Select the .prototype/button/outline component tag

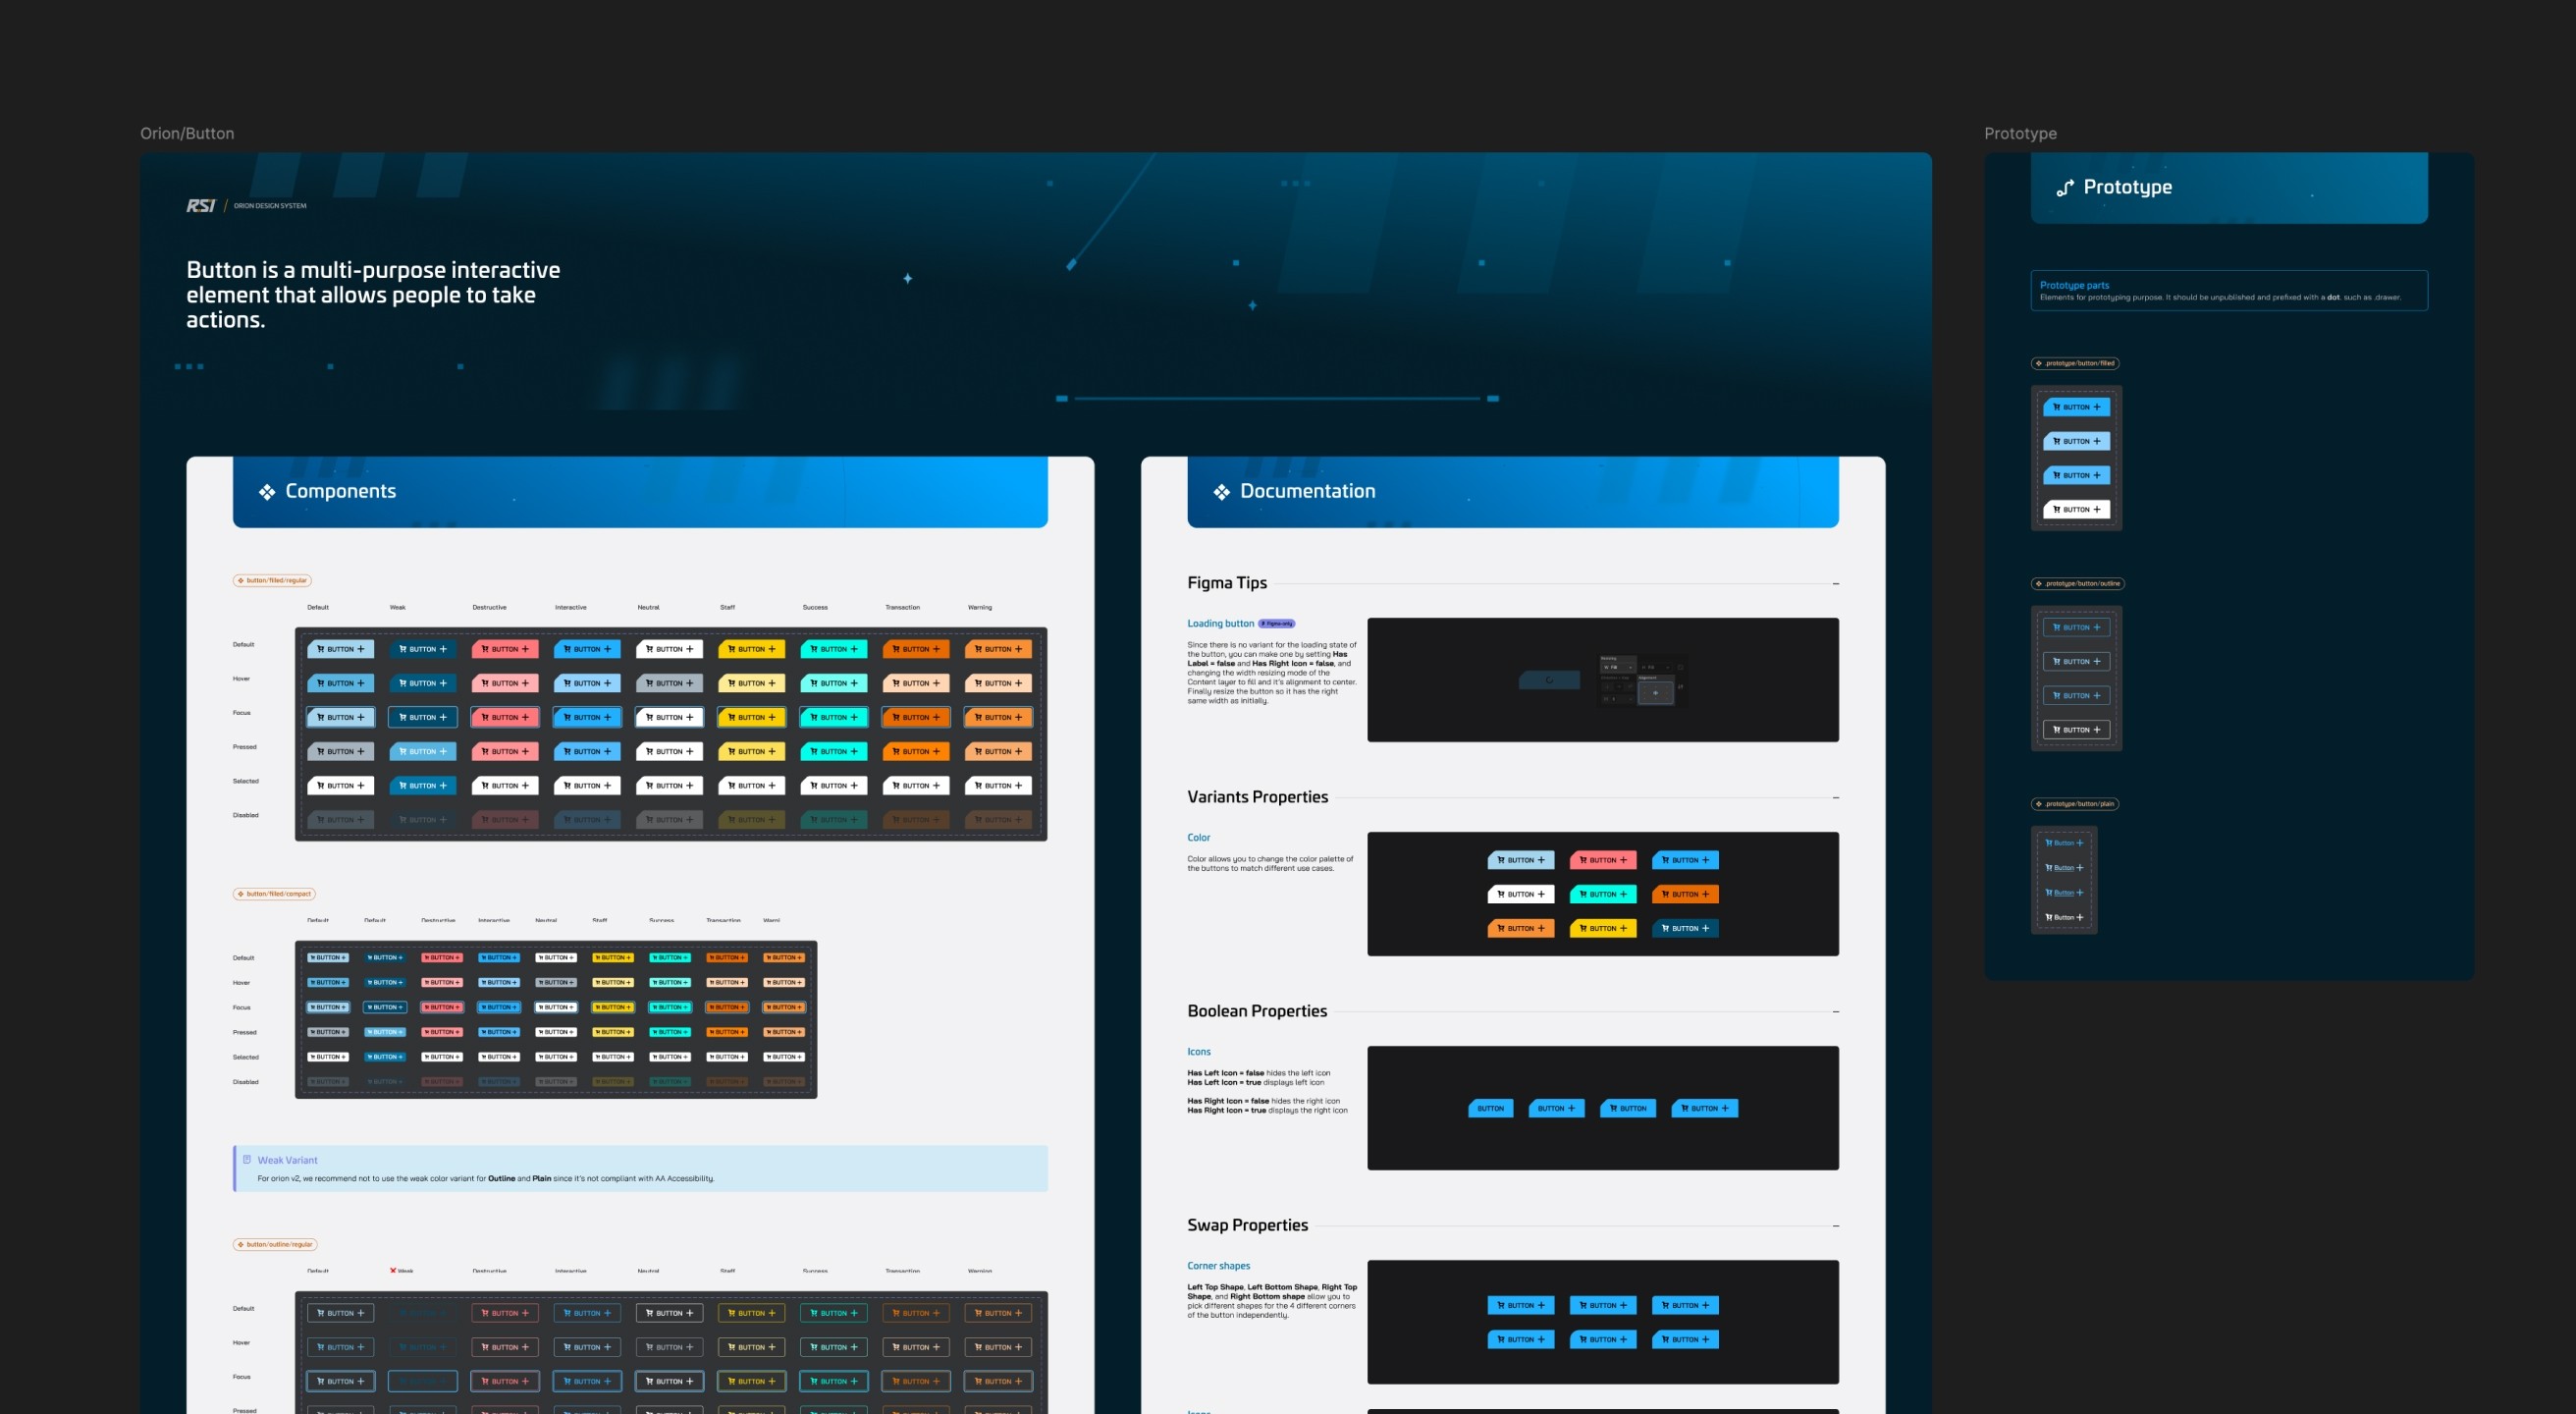point(2077,584)
